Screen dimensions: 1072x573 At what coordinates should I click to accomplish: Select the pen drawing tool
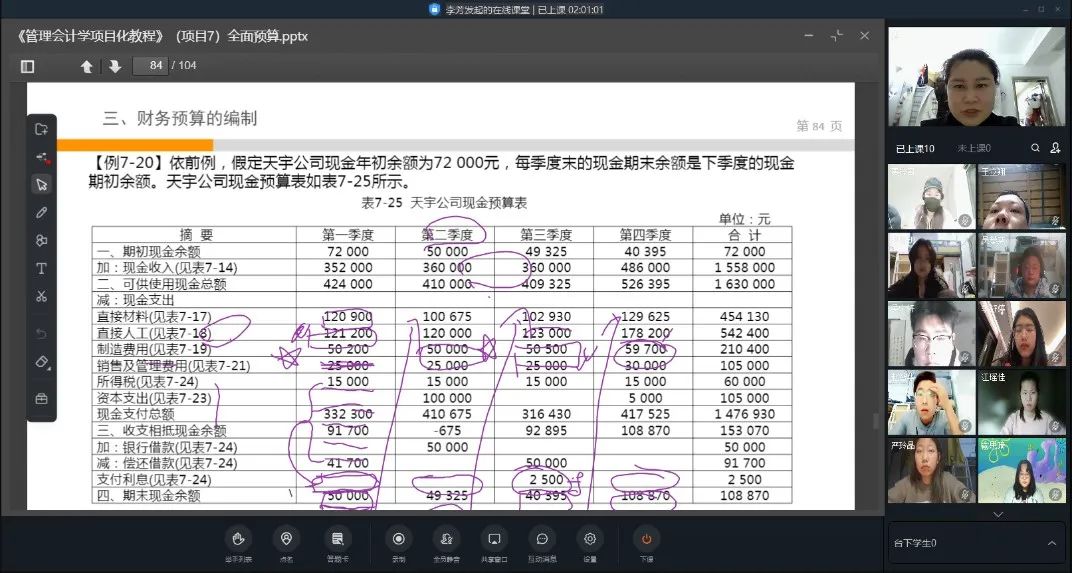[x=41, y=212]
